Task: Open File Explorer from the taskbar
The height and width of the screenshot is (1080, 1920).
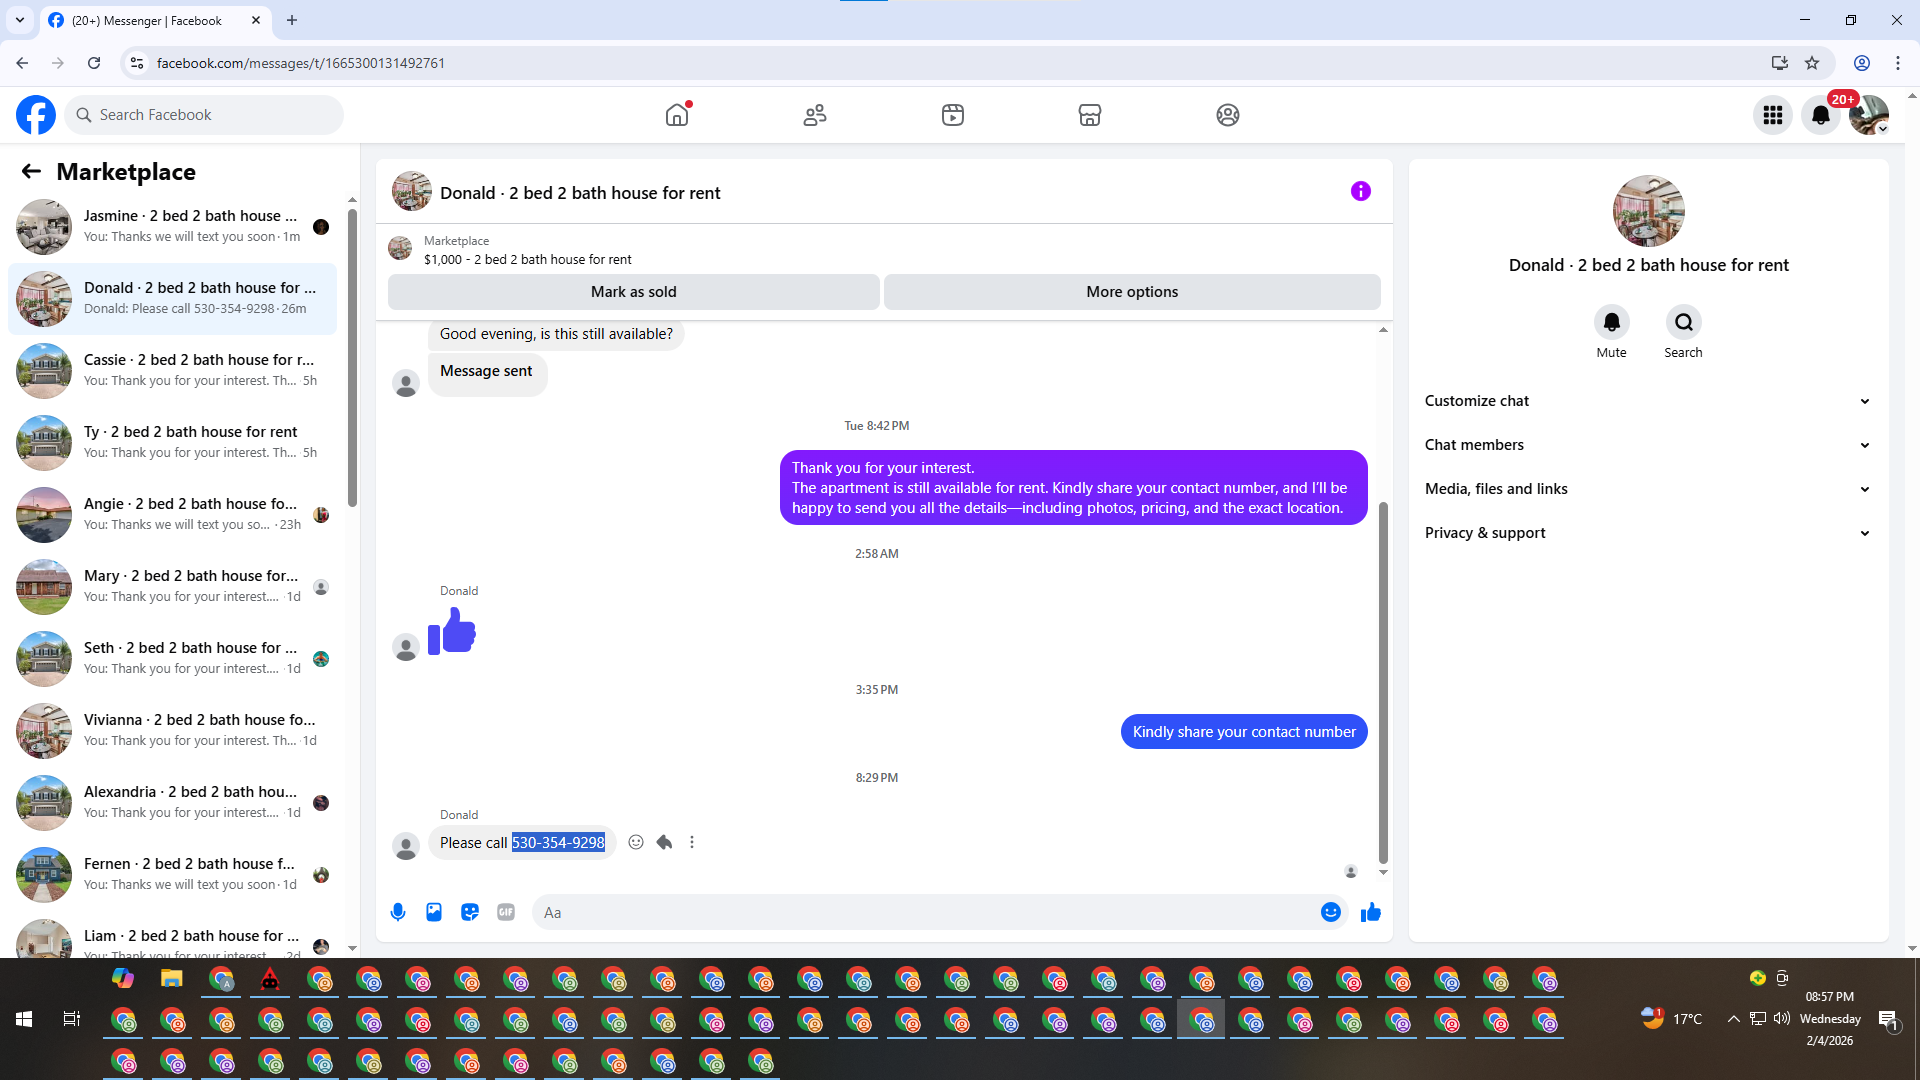Action: coord(172,979)
